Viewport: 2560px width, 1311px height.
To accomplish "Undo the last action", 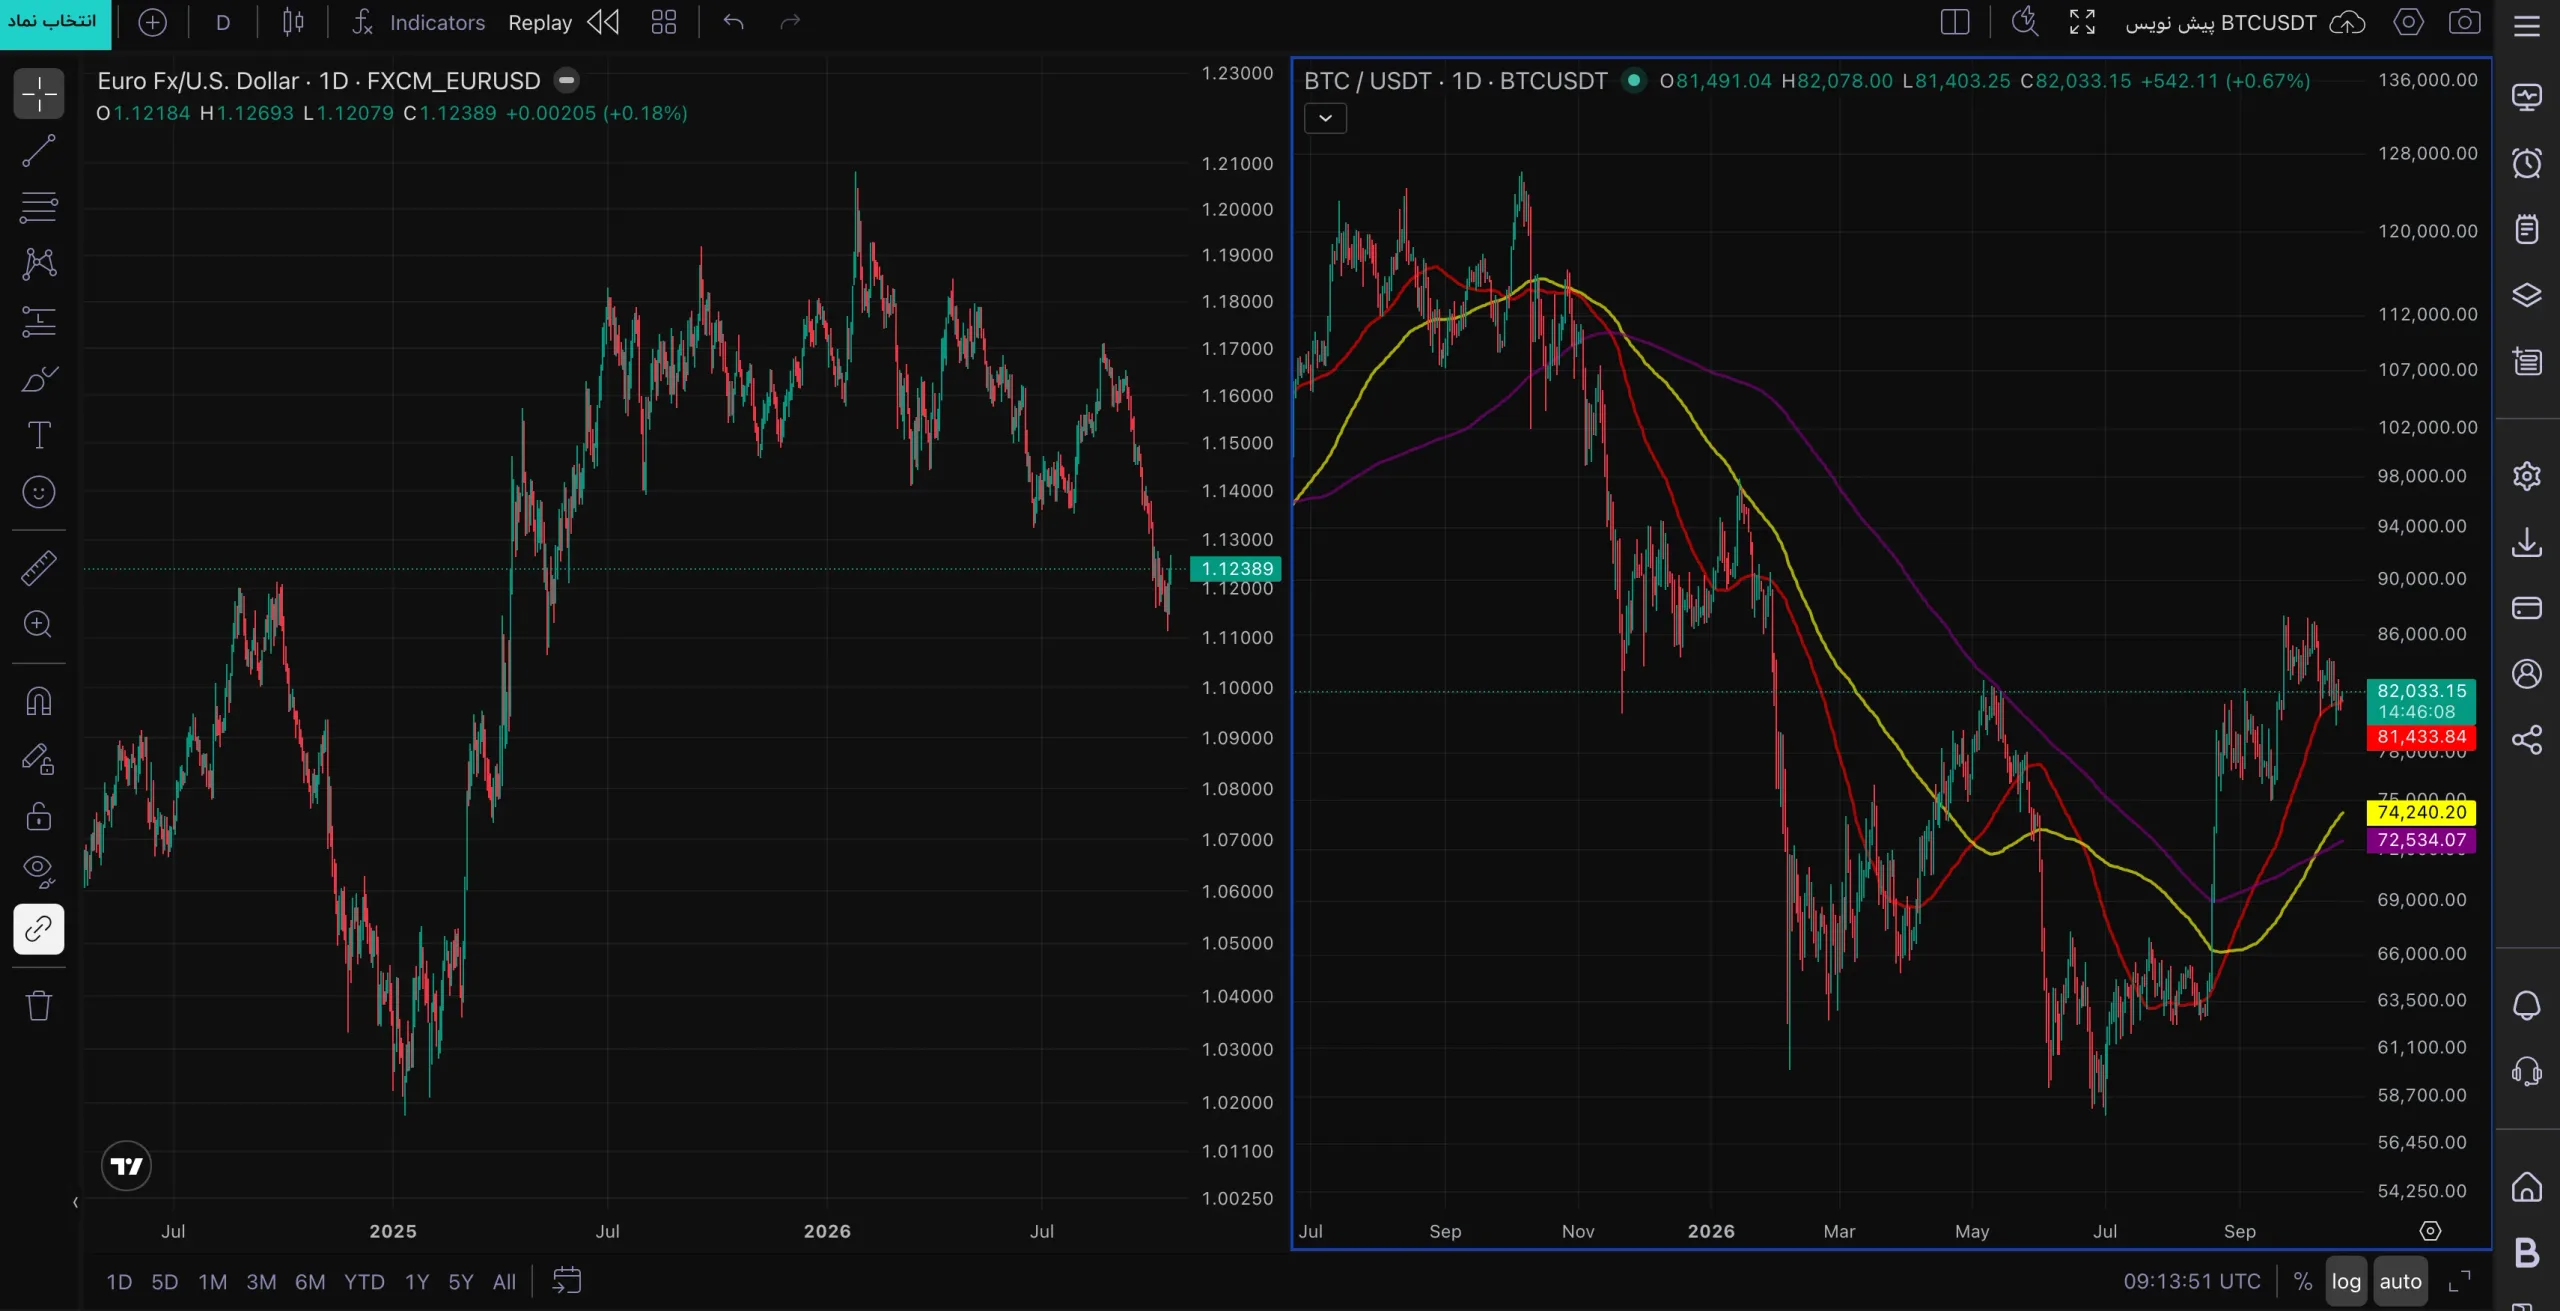I will click(734, 22).
